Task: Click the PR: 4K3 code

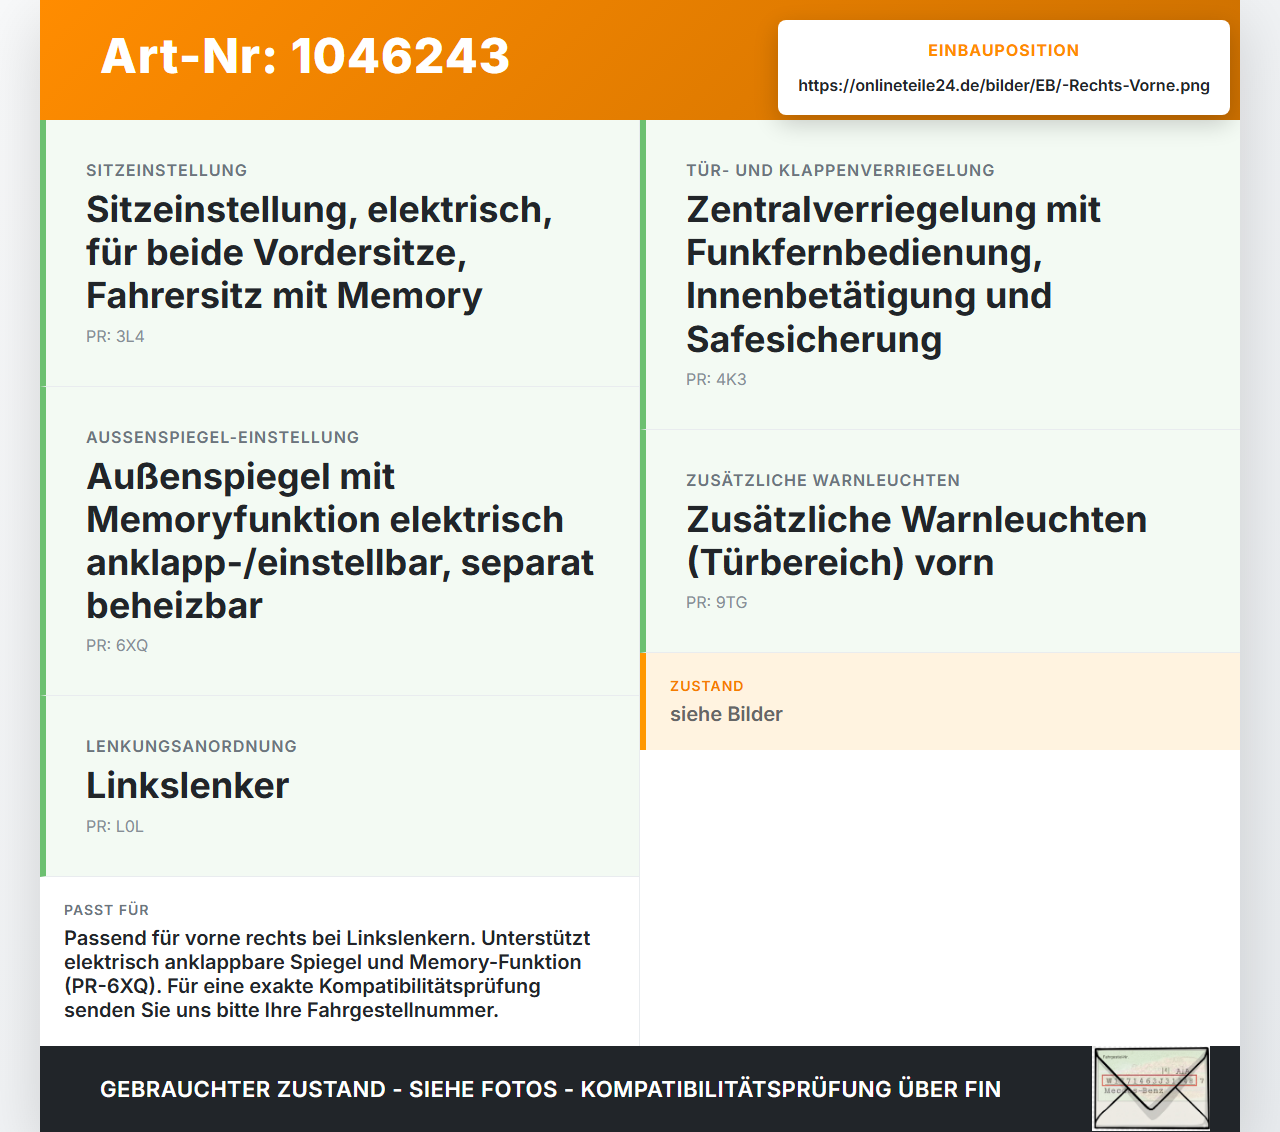Action: click(x=716, y=380)
